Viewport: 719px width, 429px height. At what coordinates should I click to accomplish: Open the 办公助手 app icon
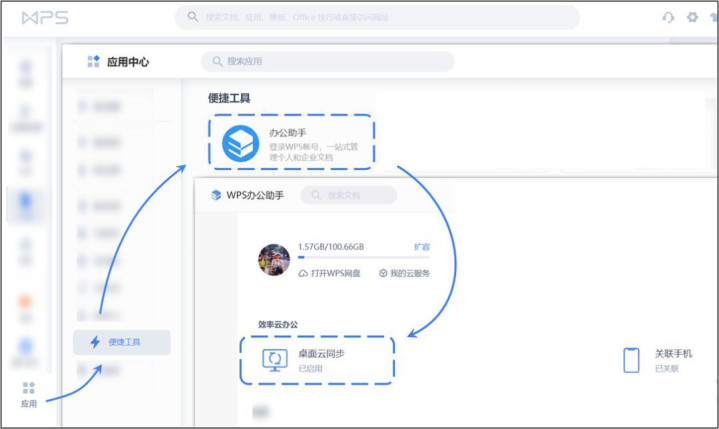[x=240, y=143]
